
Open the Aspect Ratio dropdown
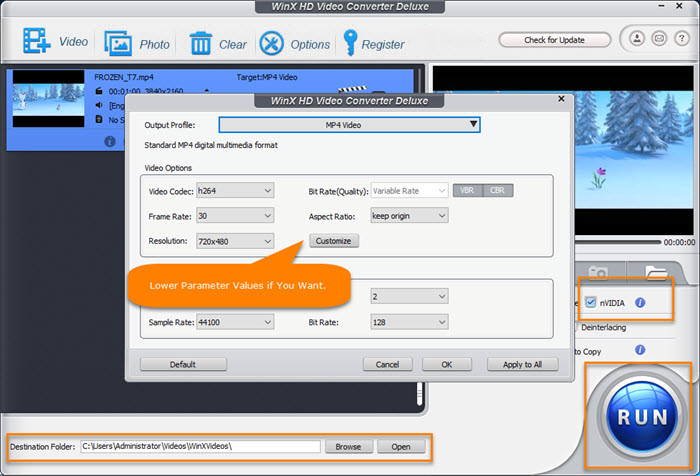tap(409, 216)
